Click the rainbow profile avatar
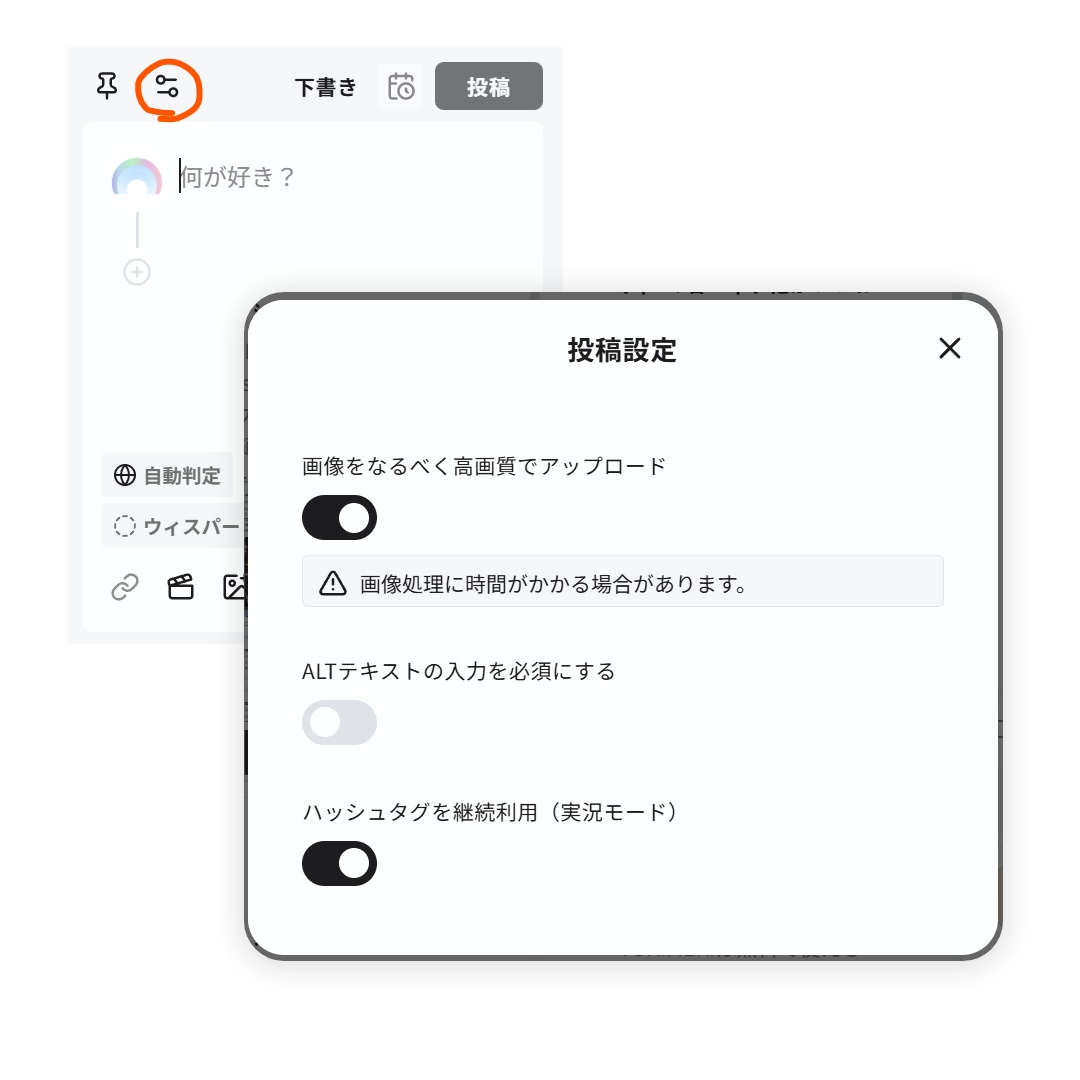Viewport: 1080px width, 1080px height. [x=137, y=178]
